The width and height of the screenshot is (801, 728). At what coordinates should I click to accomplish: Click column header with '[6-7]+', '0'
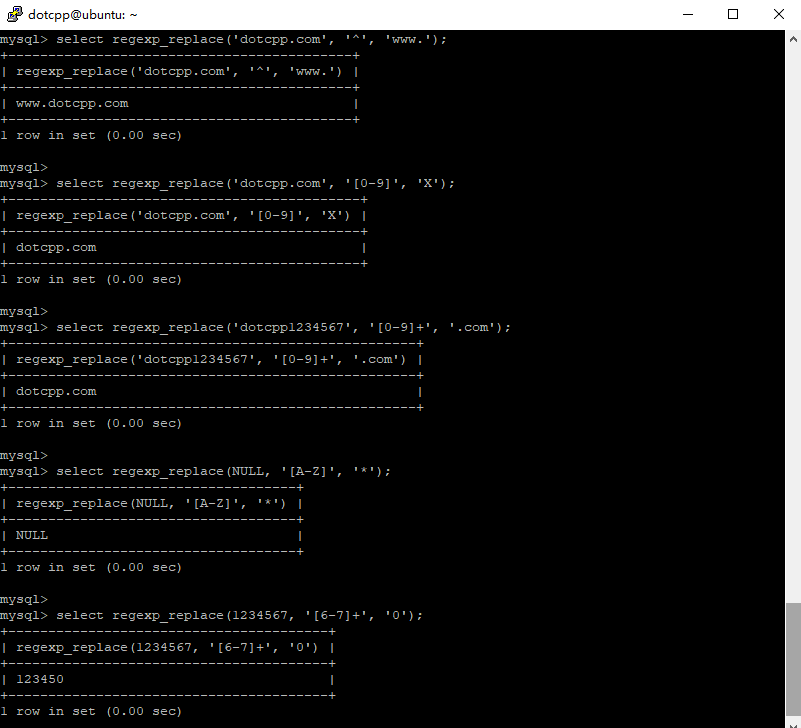(x=167, y=648)
